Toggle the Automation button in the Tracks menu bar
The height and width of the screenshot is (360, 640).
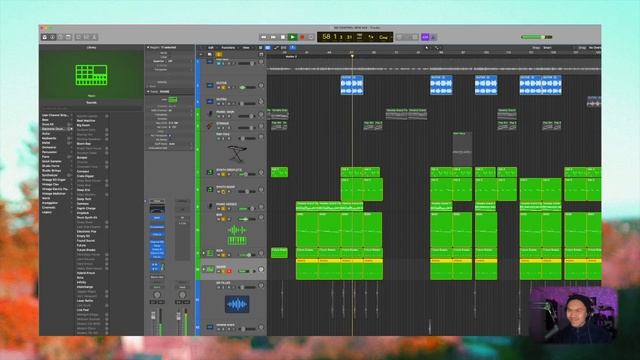pos(276,48)
